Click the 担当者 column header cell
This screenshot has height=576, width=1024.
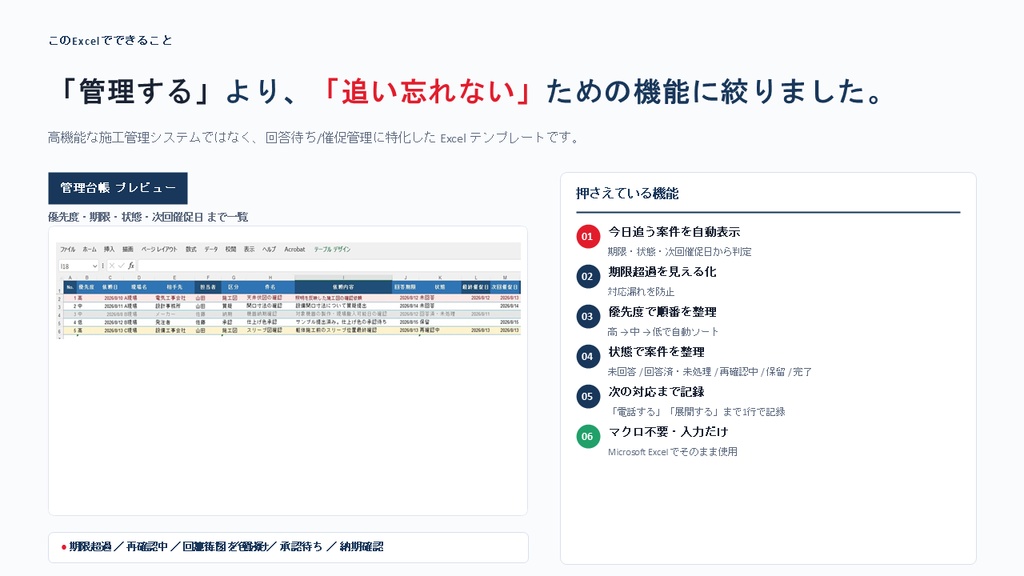(208, 287)
